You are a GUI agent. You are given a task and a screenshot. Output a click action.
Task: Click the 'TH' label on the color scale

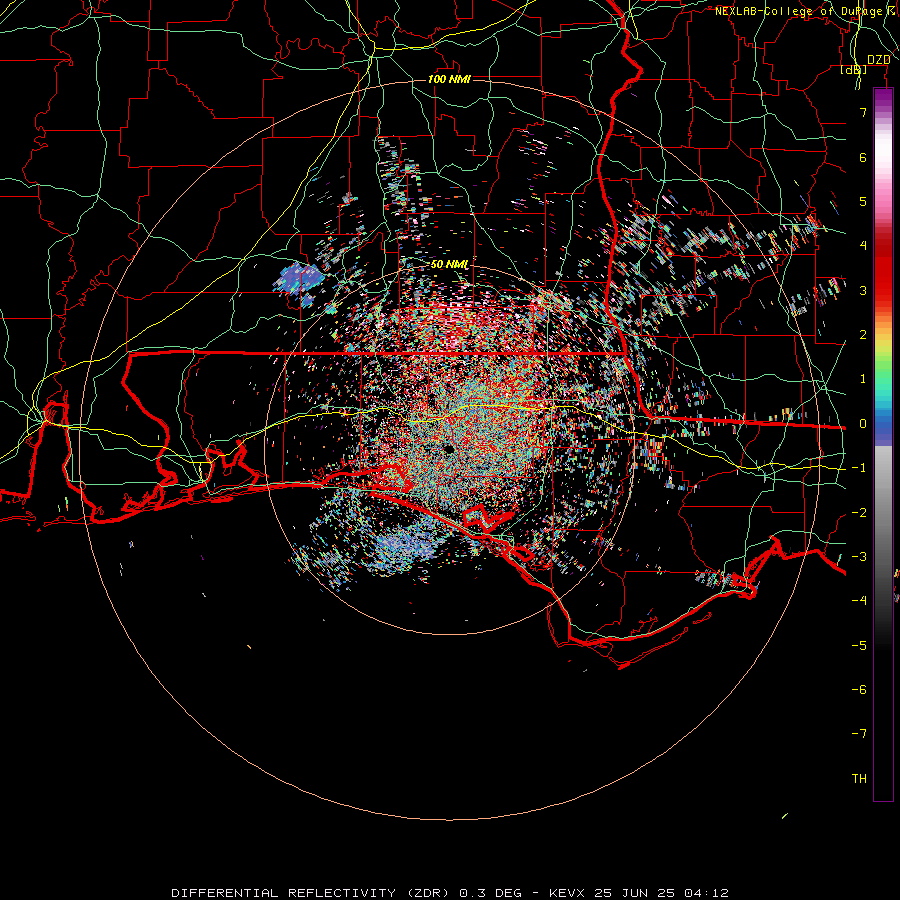coord(859,779)
